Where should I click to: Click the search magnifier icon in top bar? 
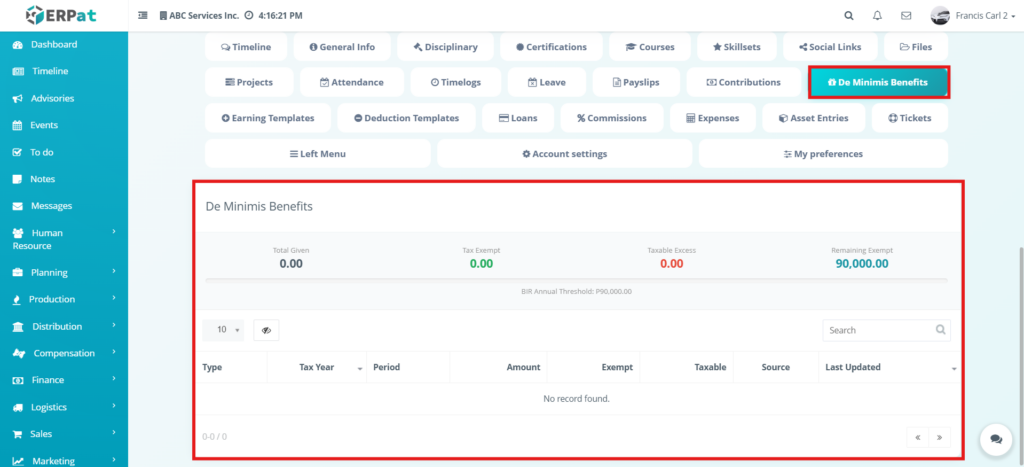tap(849, 16)
